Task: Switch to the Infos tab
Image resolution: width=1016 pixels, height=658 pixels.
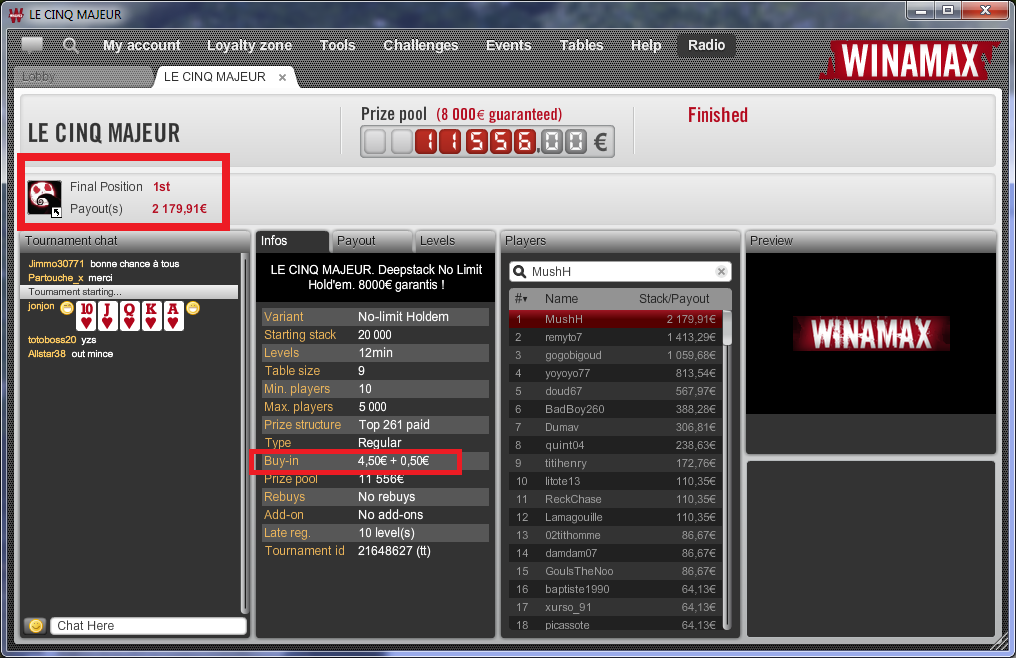Action: [x=292, y=241]
